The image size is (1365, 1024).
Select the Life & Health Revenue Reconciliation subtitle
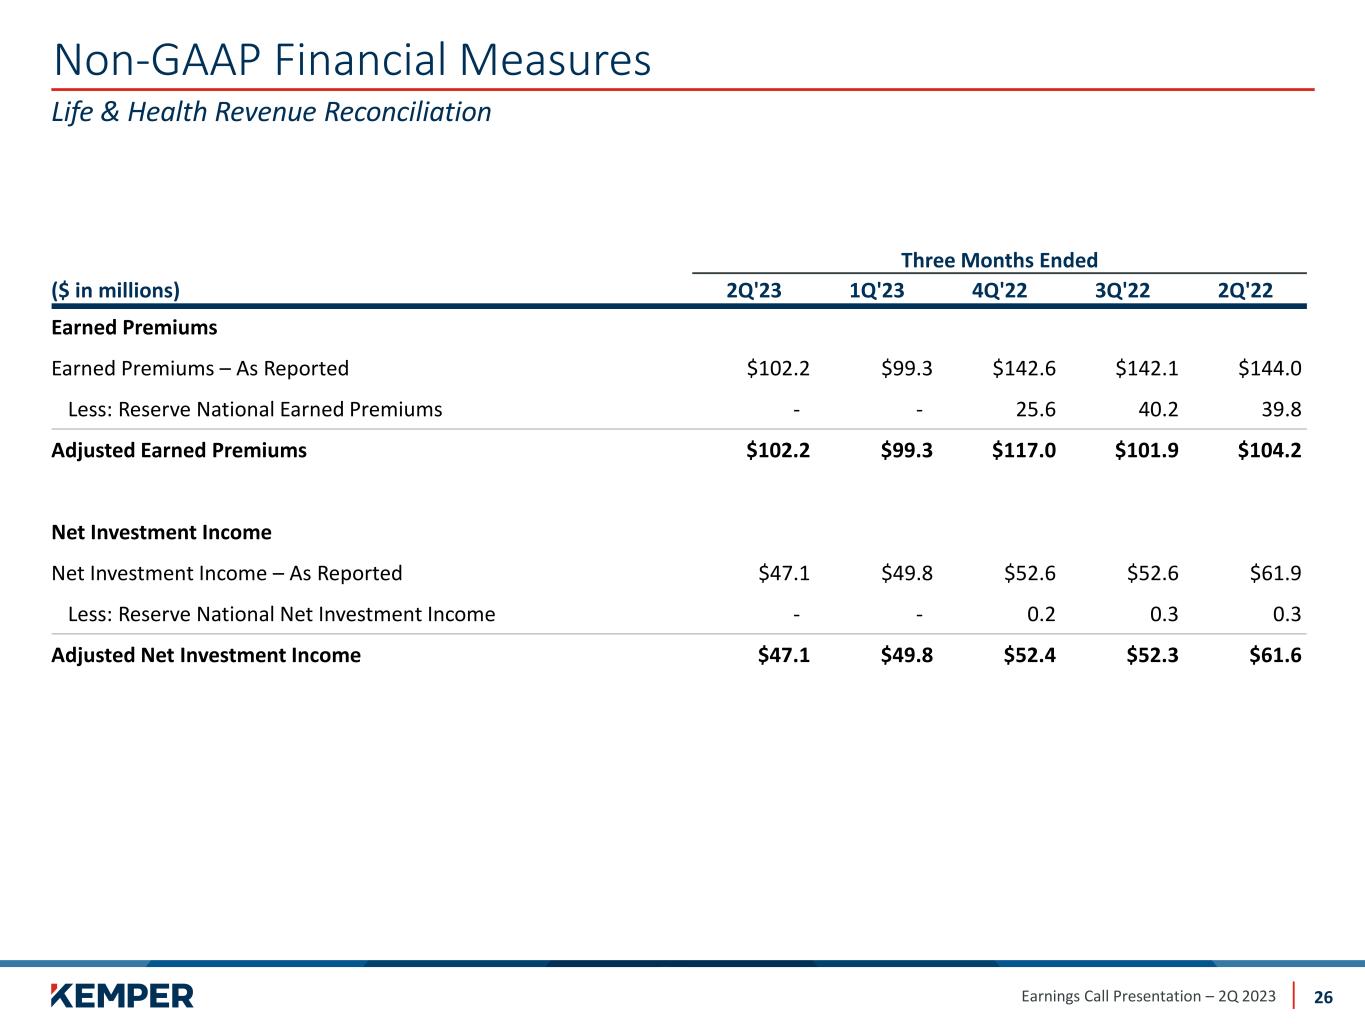click(271, 112)
